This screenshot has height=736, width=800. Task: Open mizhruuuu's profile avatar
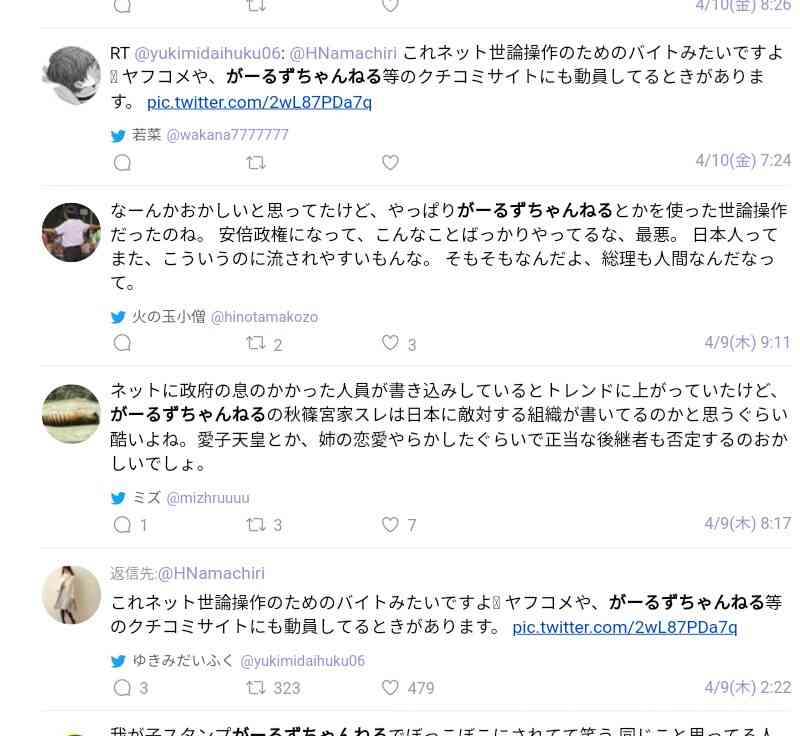click(x=71, y=414)
